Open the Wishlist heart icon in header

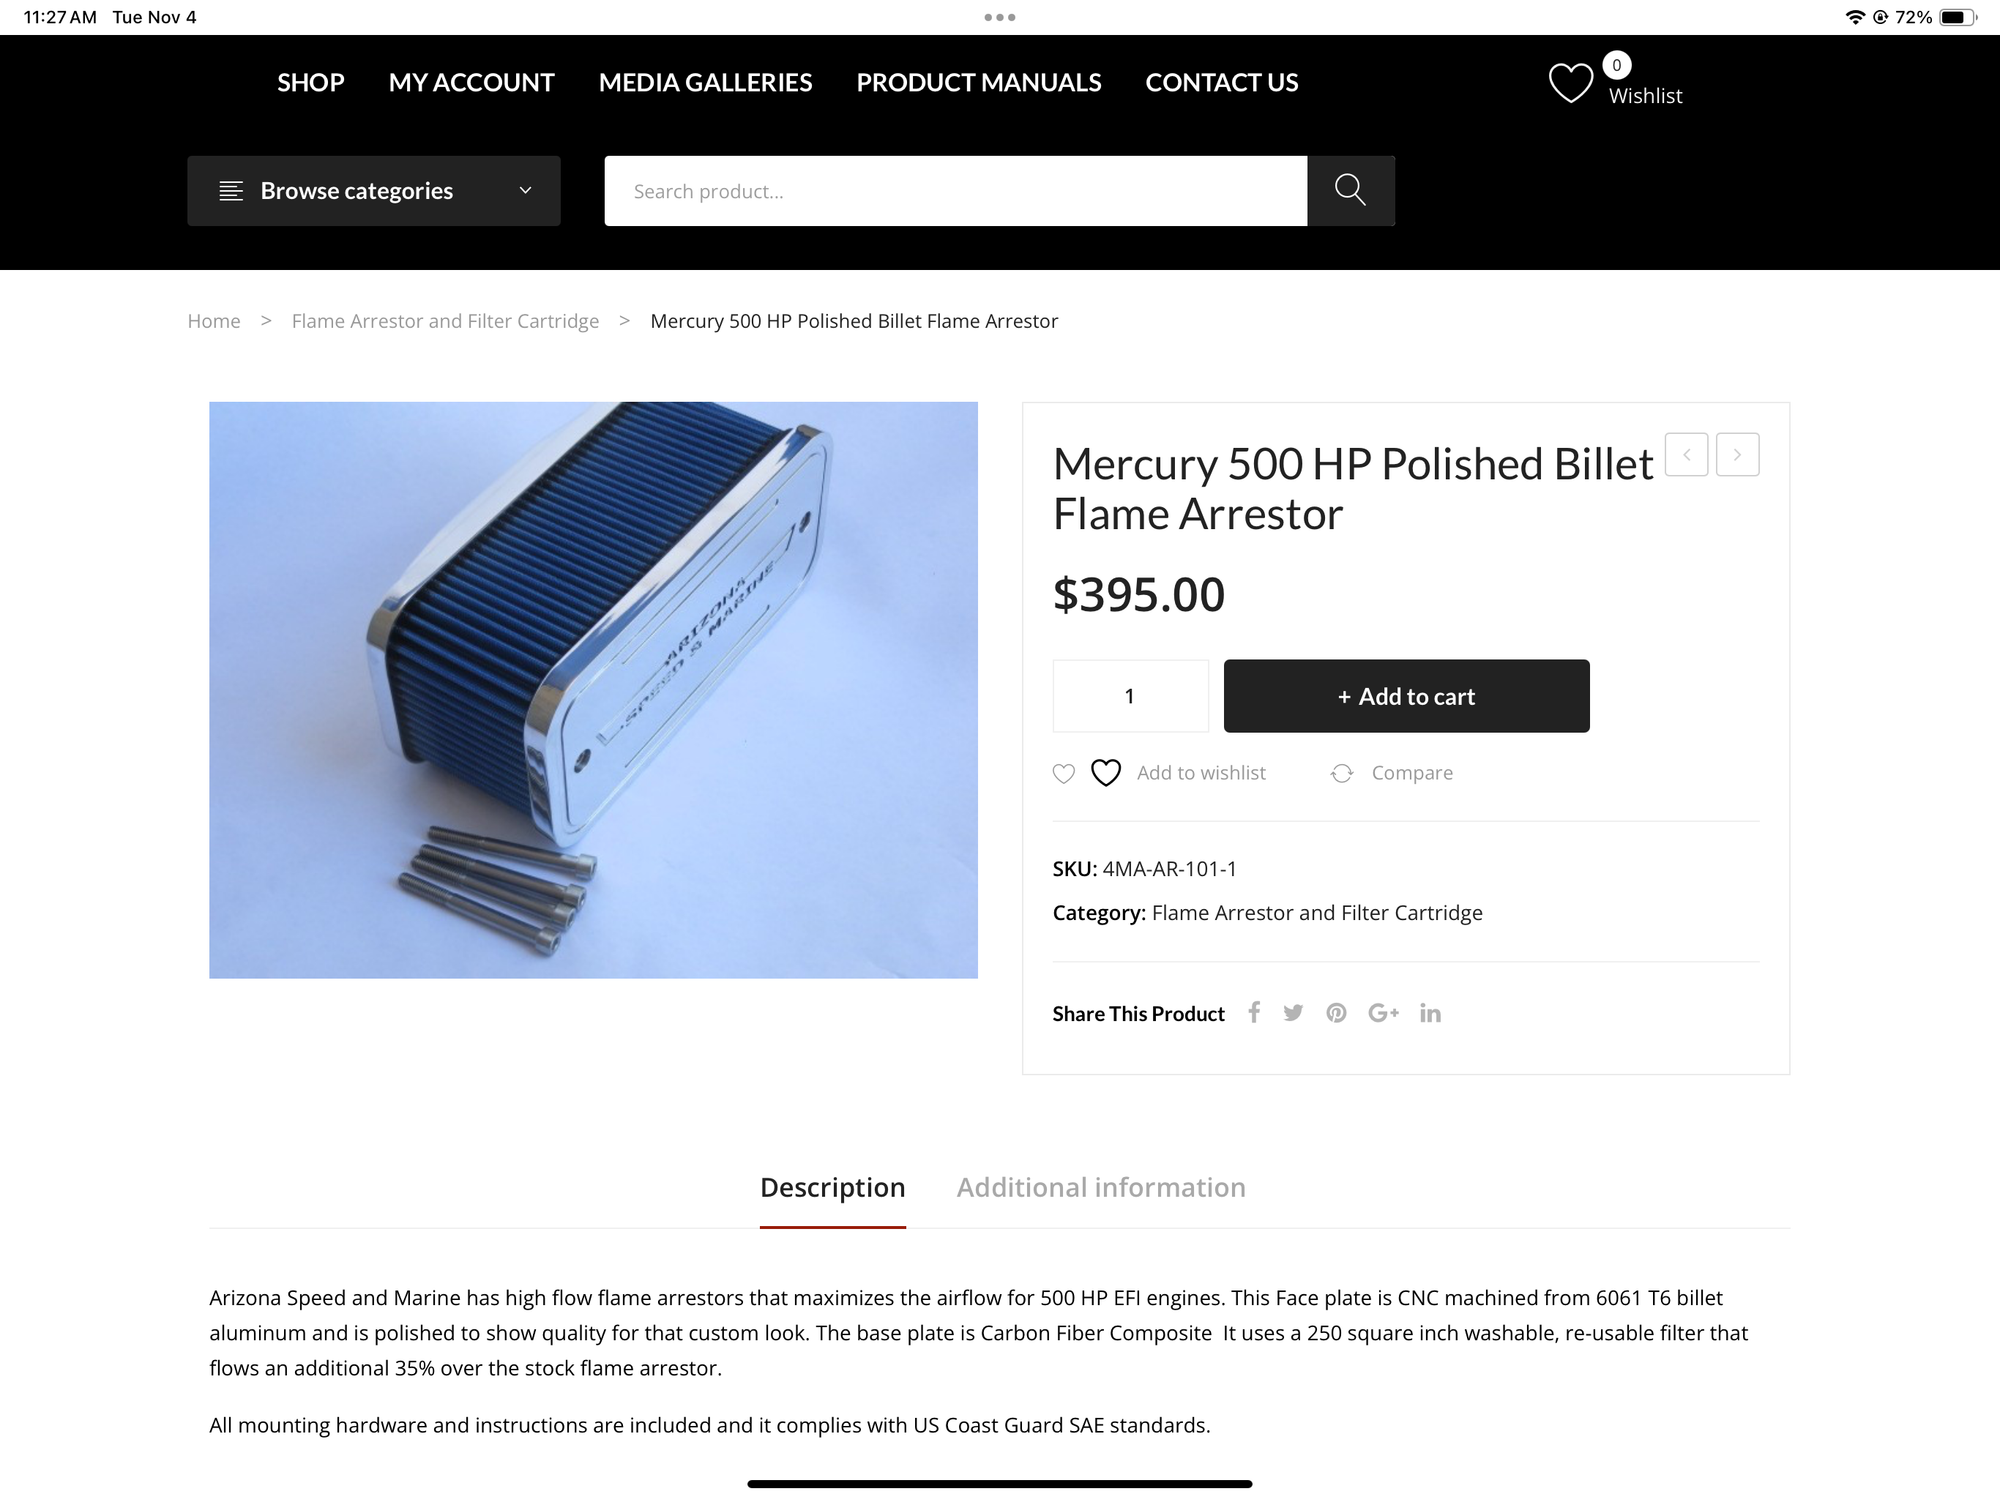tap(1570, 83)
